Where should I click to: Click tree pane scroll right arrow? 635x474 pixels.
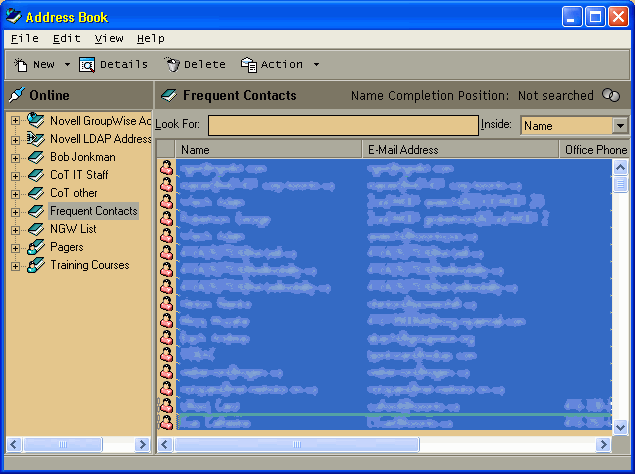click(x=142, y=444)
